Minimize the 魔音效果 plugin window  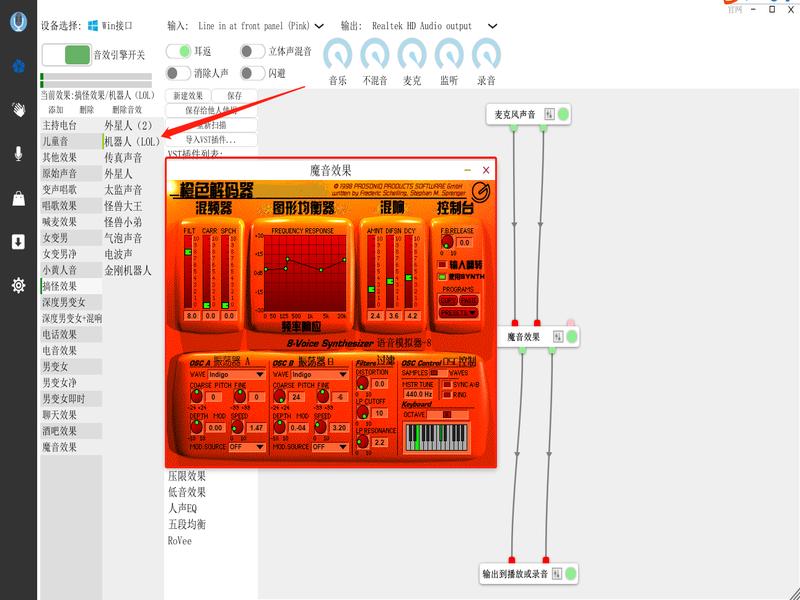tap(467, 170)
